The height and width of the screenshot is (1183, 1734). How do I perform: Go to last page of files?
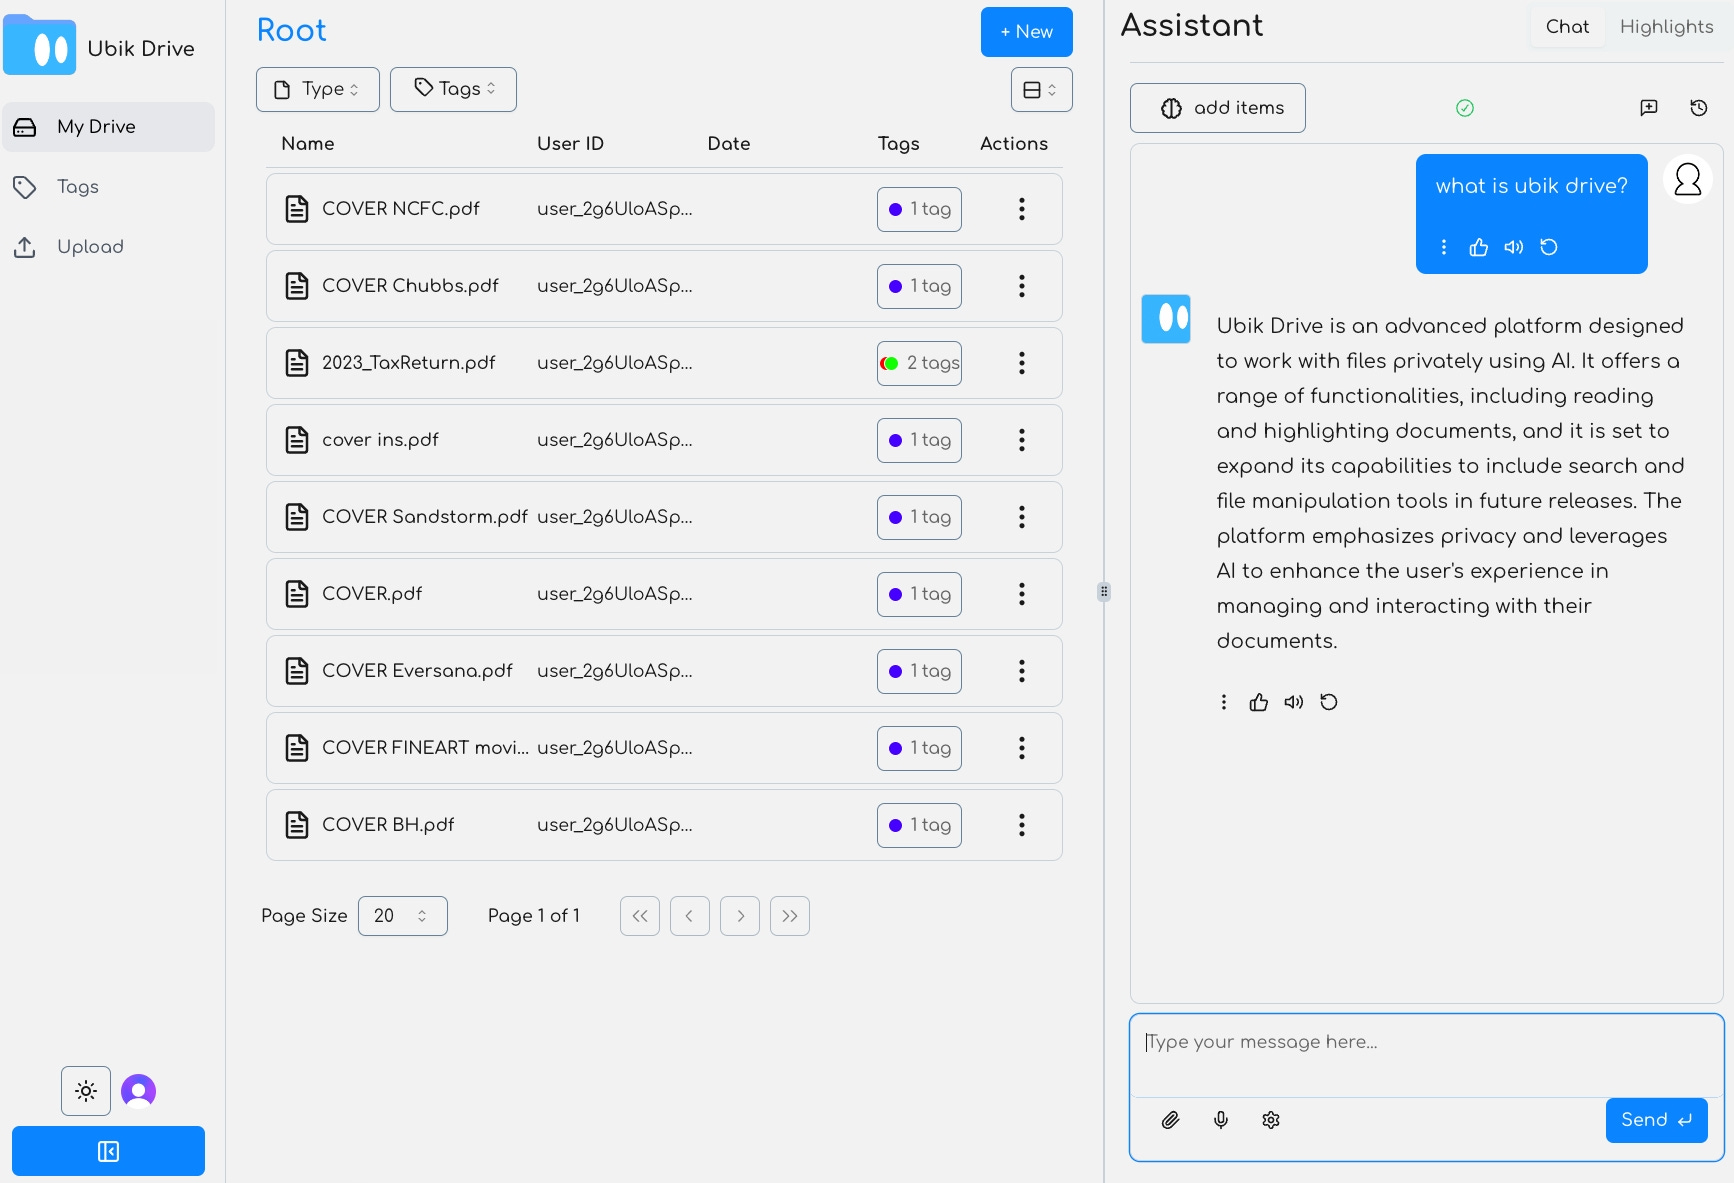point(790,916)
